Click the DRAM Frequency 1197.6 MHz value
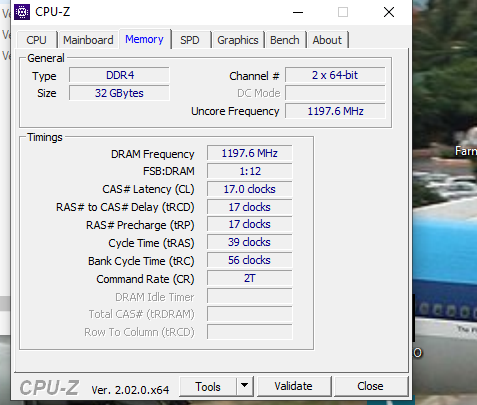477x405 pixels. click(250, 153)
